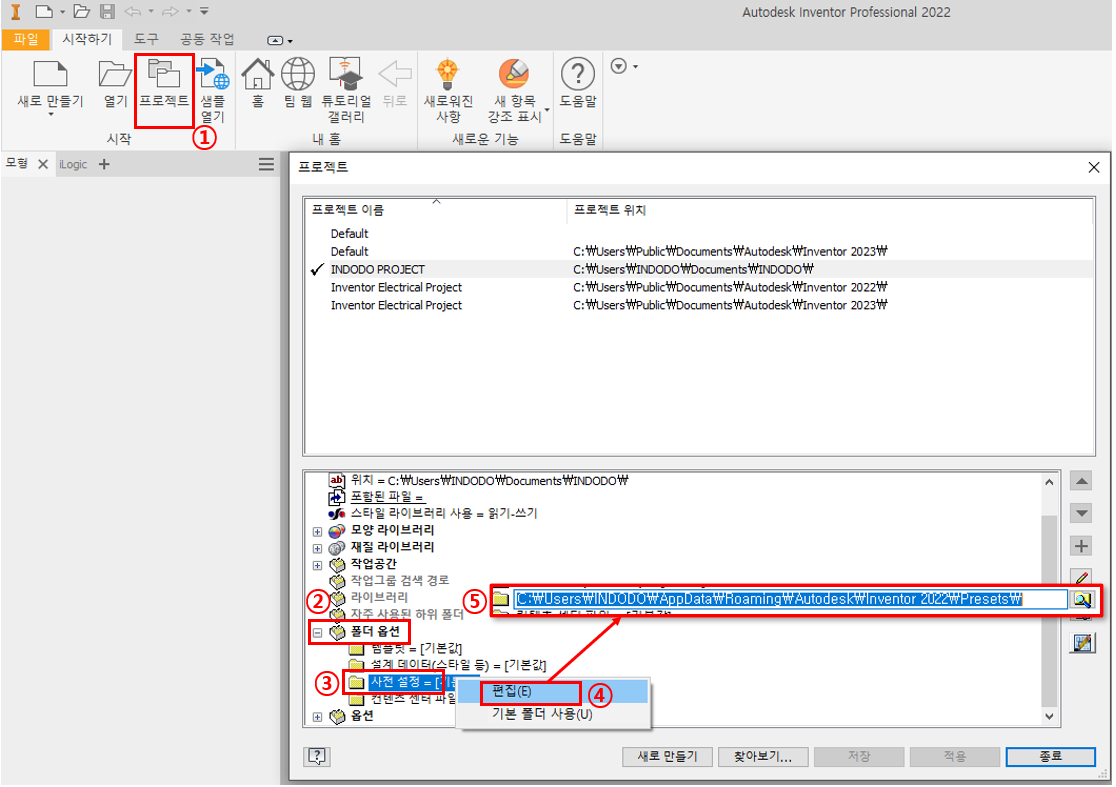Expand 옵션 tree node

[317, 717]
